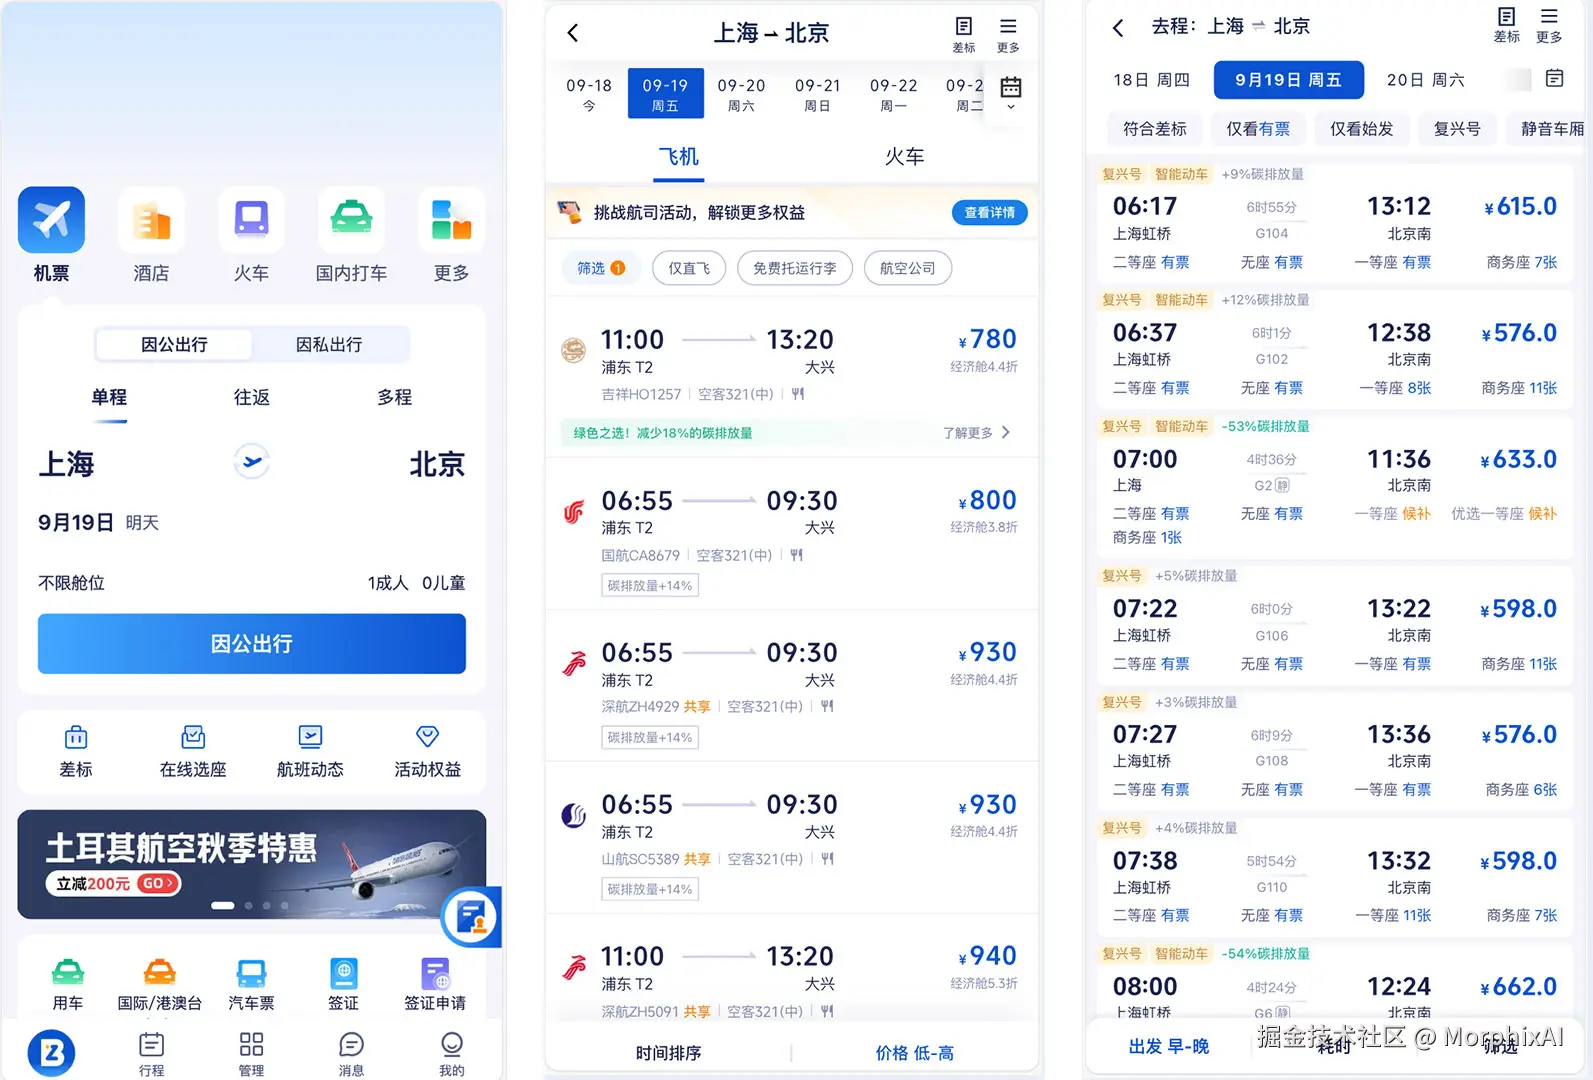The image size is (1593, 1080).
Task: Go back from the 上海-北京 flight list
Action: coord(573,33)
